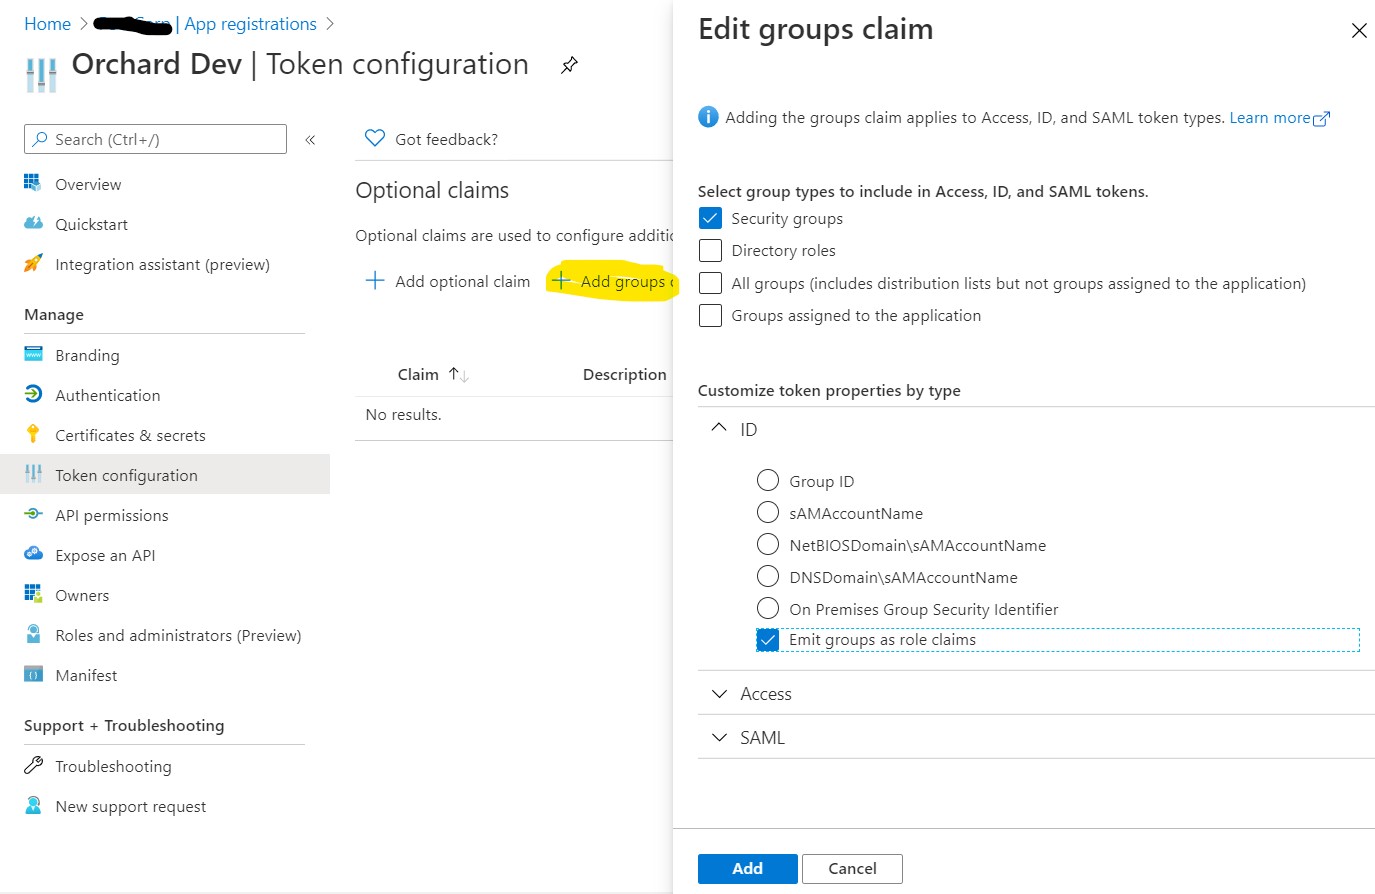Open Certificates & secrets page

(131, 435)
